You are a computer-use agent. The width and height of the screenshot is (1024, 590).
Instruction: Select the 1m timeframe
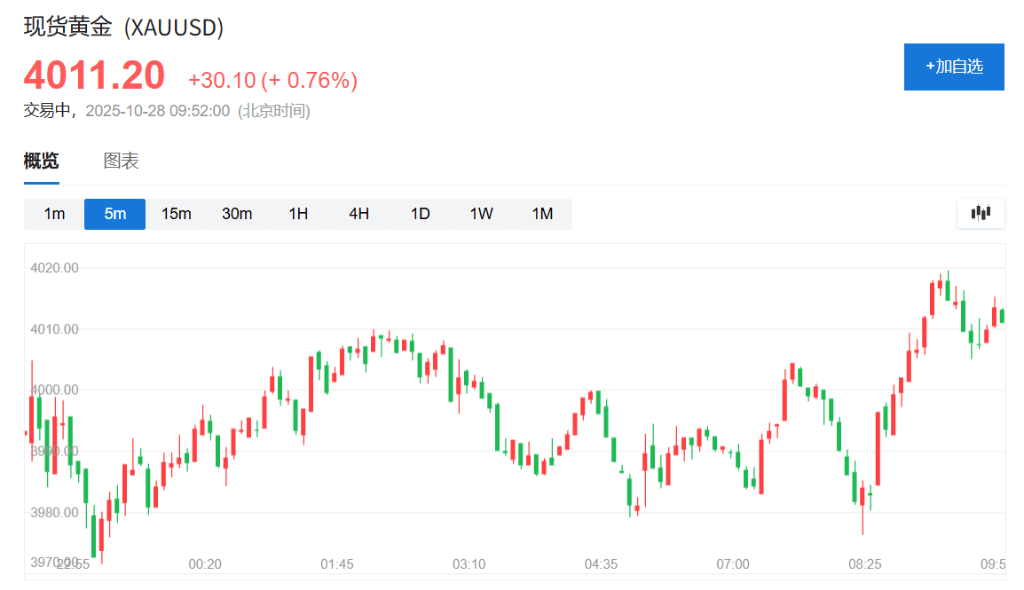coord(54,214)
